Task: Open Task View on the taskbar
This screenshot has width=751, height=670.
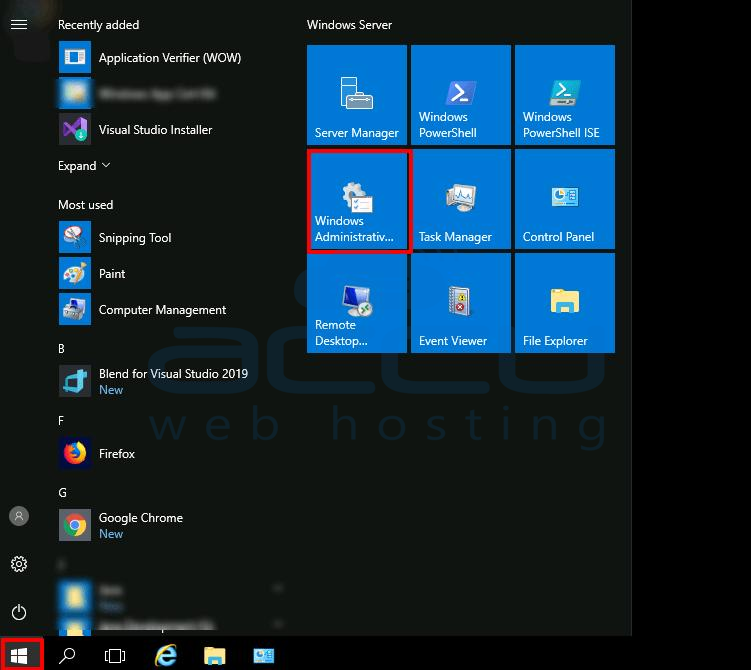Action: point(115,655)
